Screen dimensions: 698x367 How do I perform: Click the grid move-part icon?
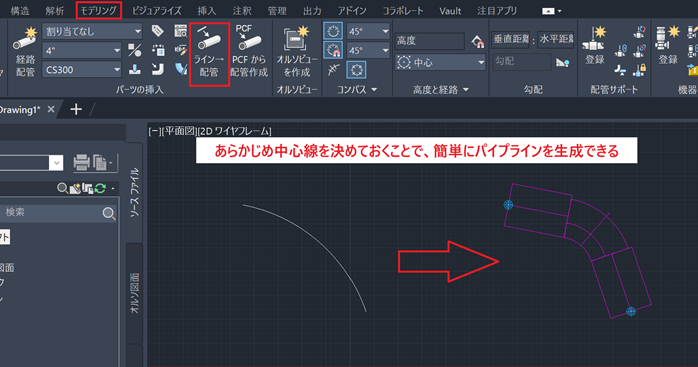(x=158, y=50)
